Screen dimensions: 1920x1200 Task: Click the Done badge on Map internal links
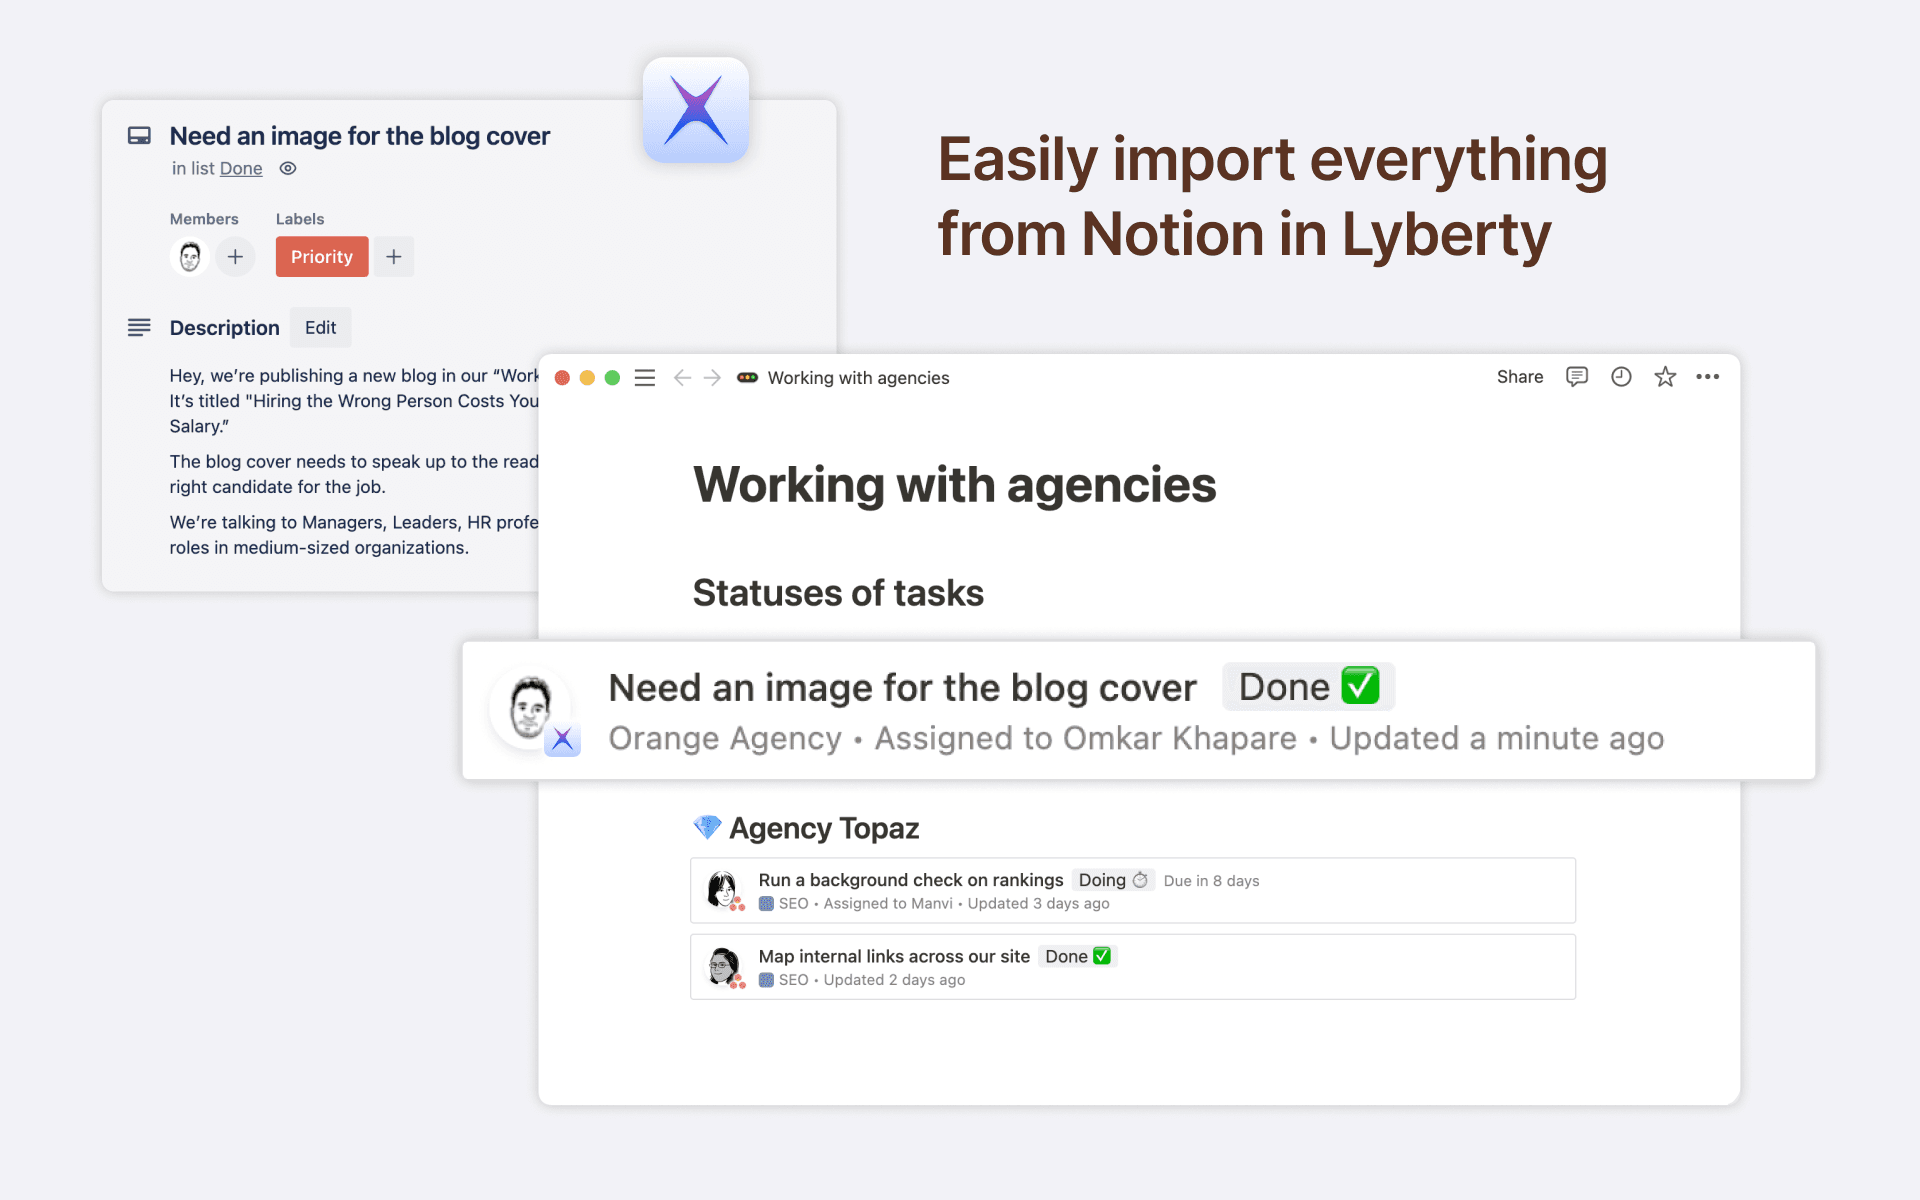pyautogui.click(x=1077, y=957)
